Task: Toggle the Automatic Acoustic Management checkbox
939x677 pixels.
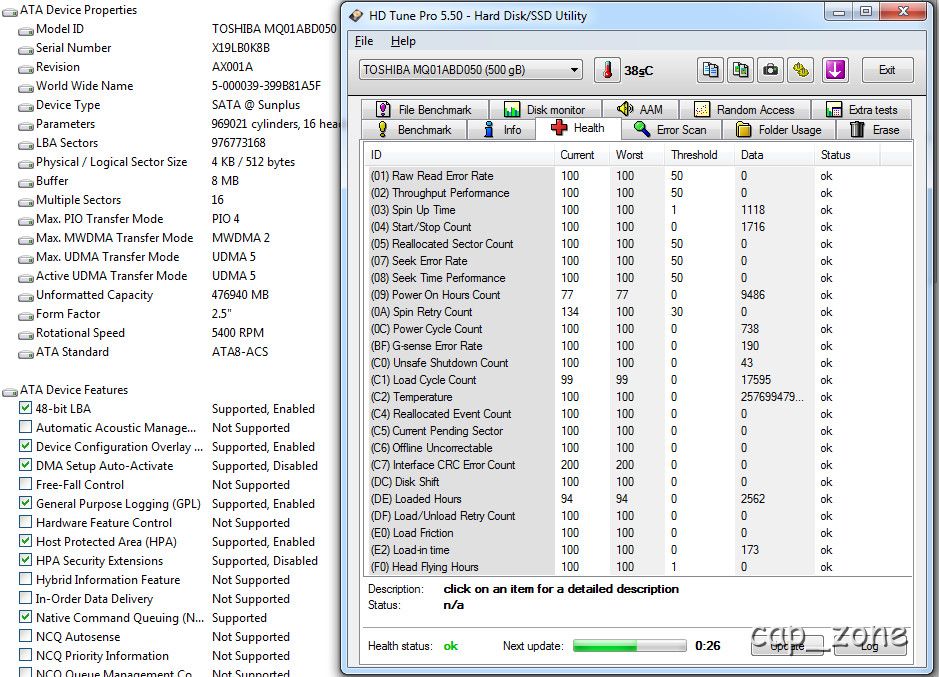Action: point(25,427)
